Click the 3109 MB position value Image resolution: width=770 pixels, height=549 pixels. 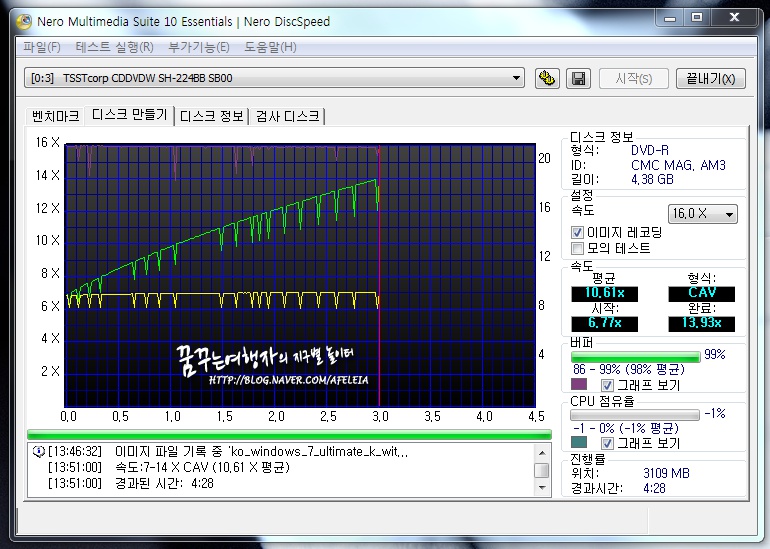tap(666, 473)
